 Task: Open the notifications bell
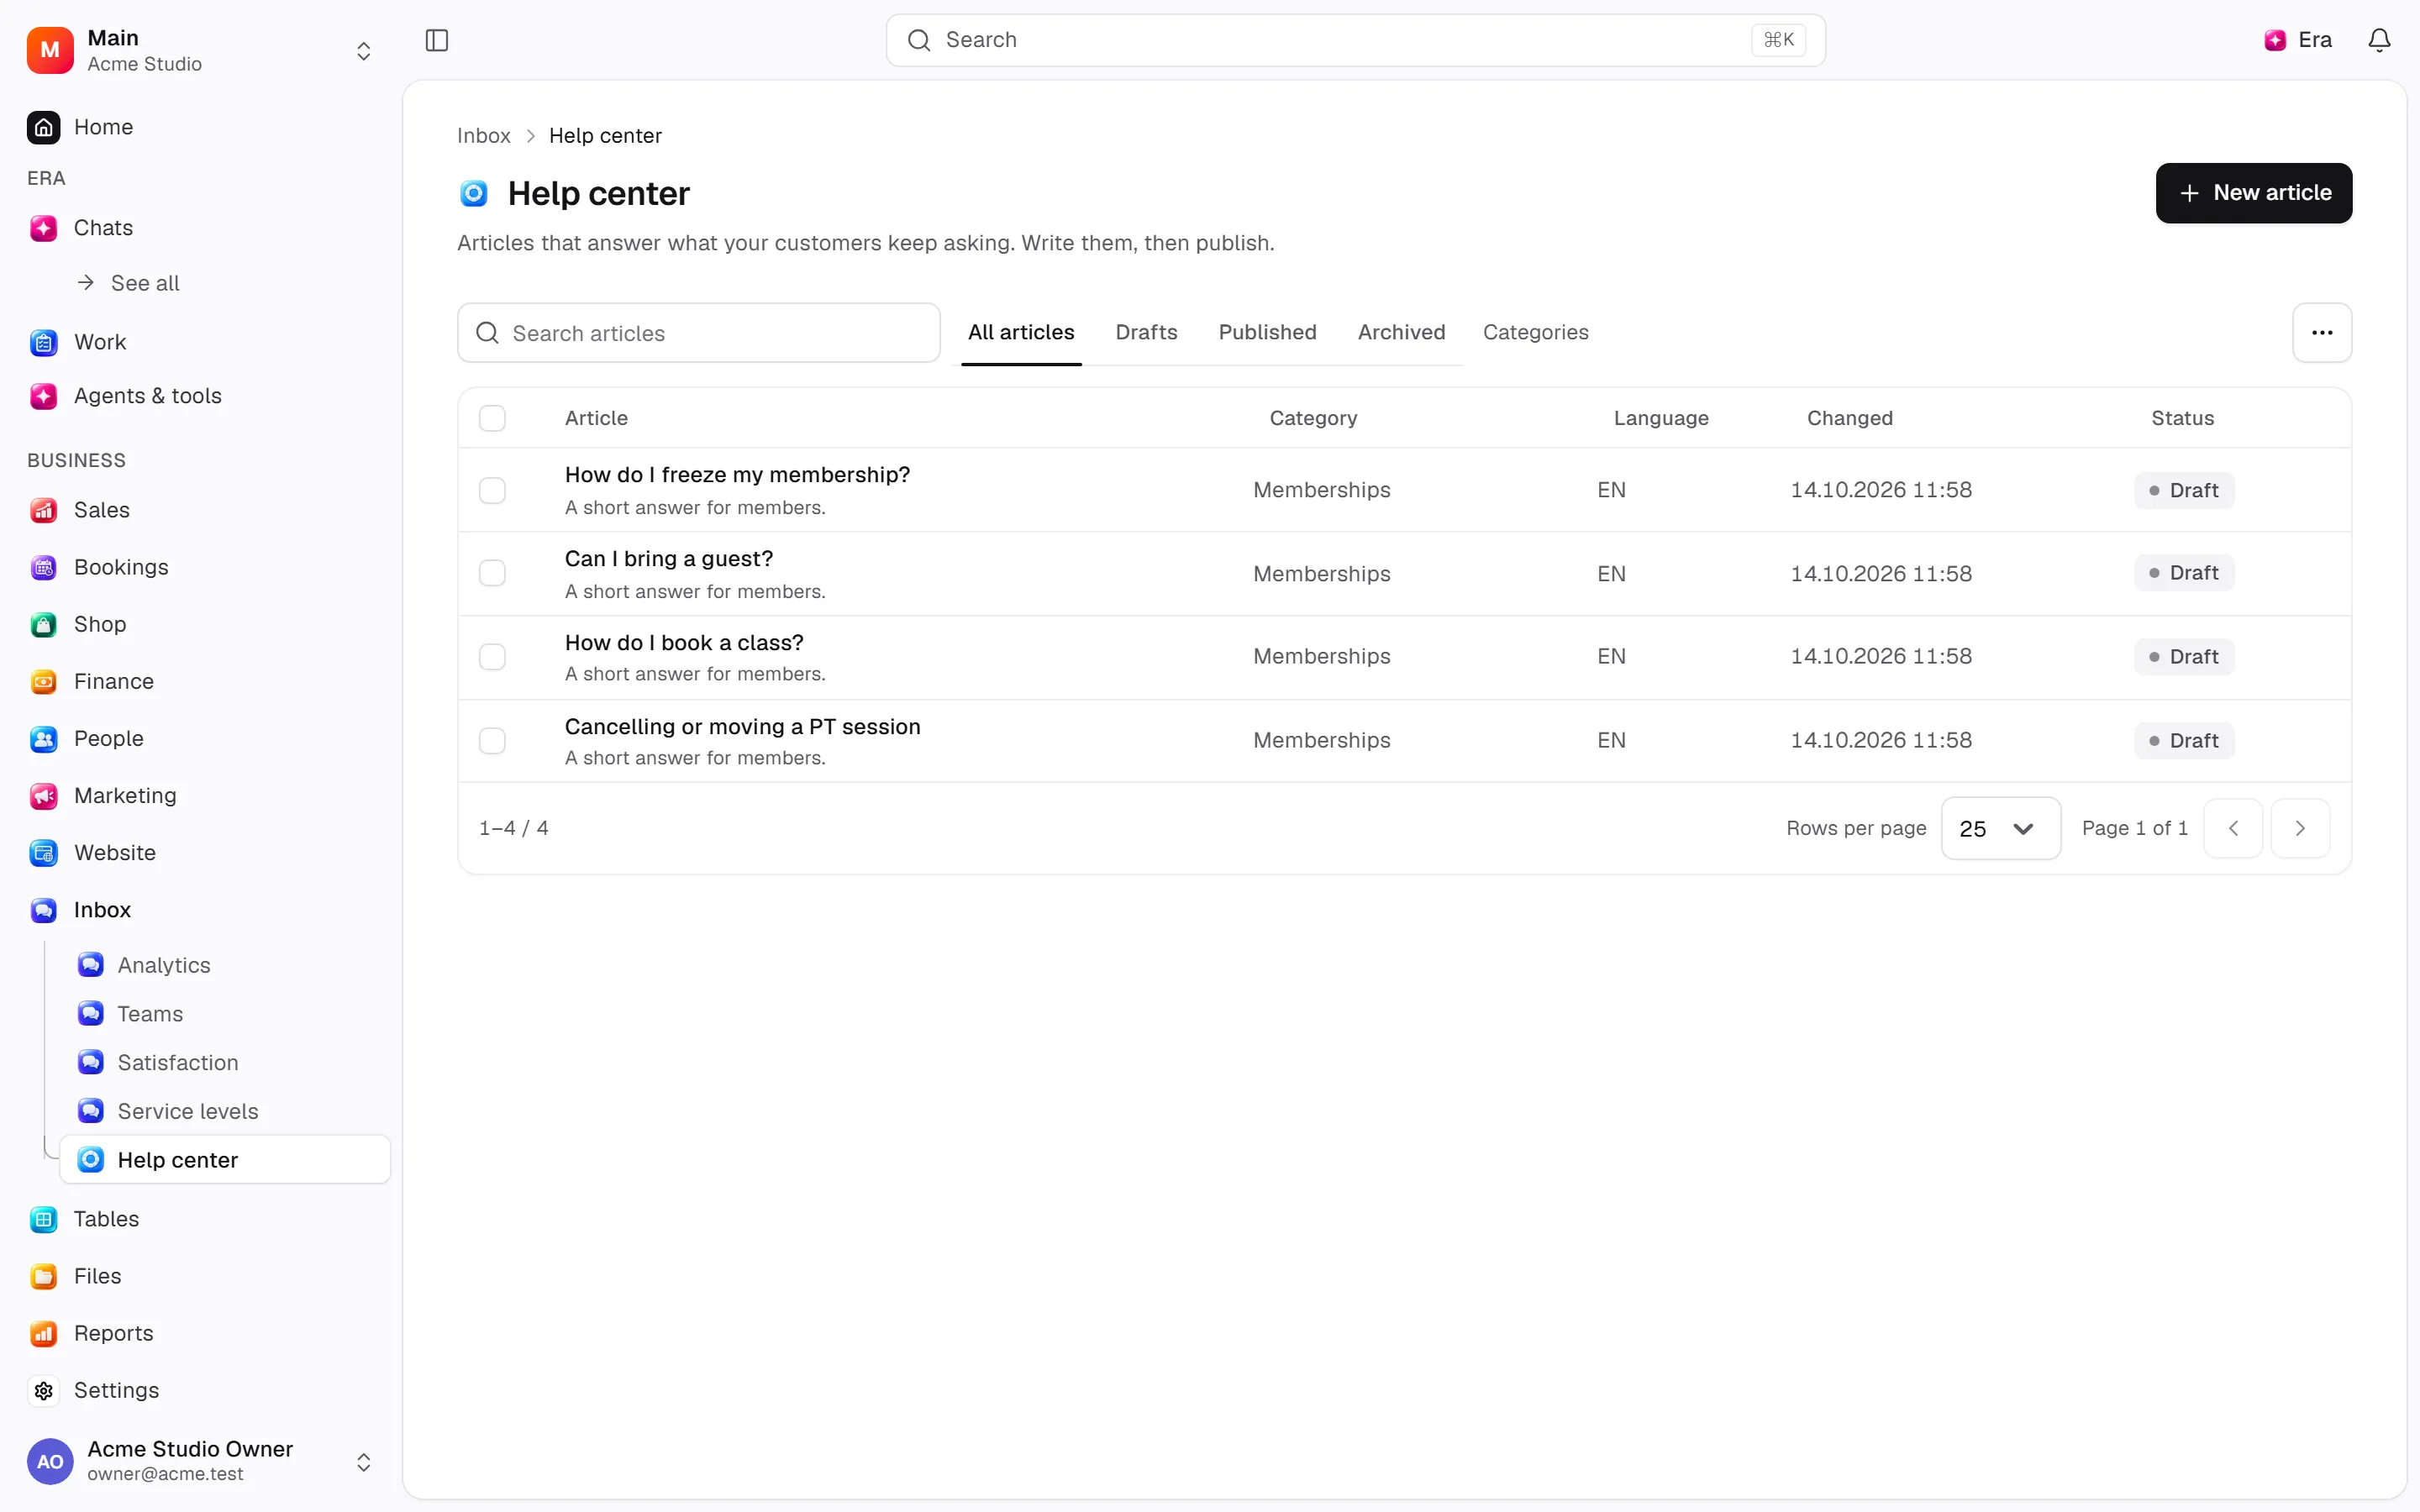[x=2379, y=40]
